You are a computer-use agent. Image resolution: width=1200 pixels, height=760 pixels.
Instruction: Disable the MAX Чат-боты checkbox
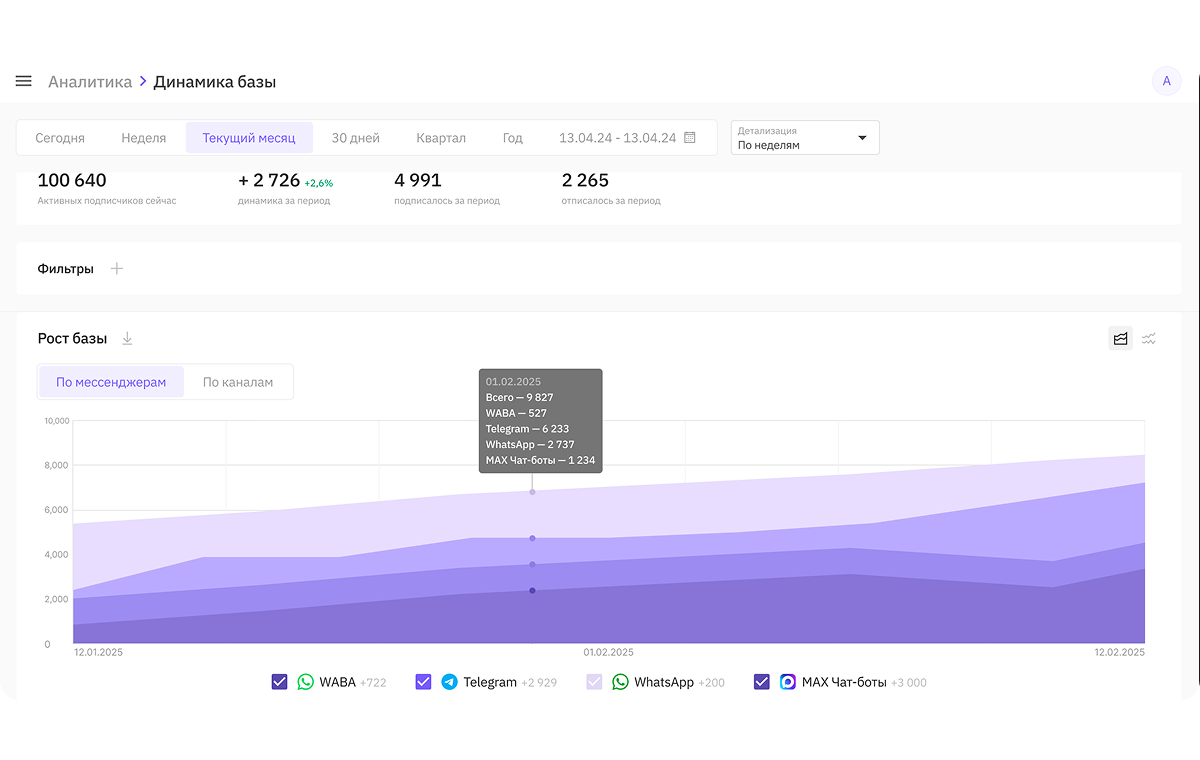[762, 682]
